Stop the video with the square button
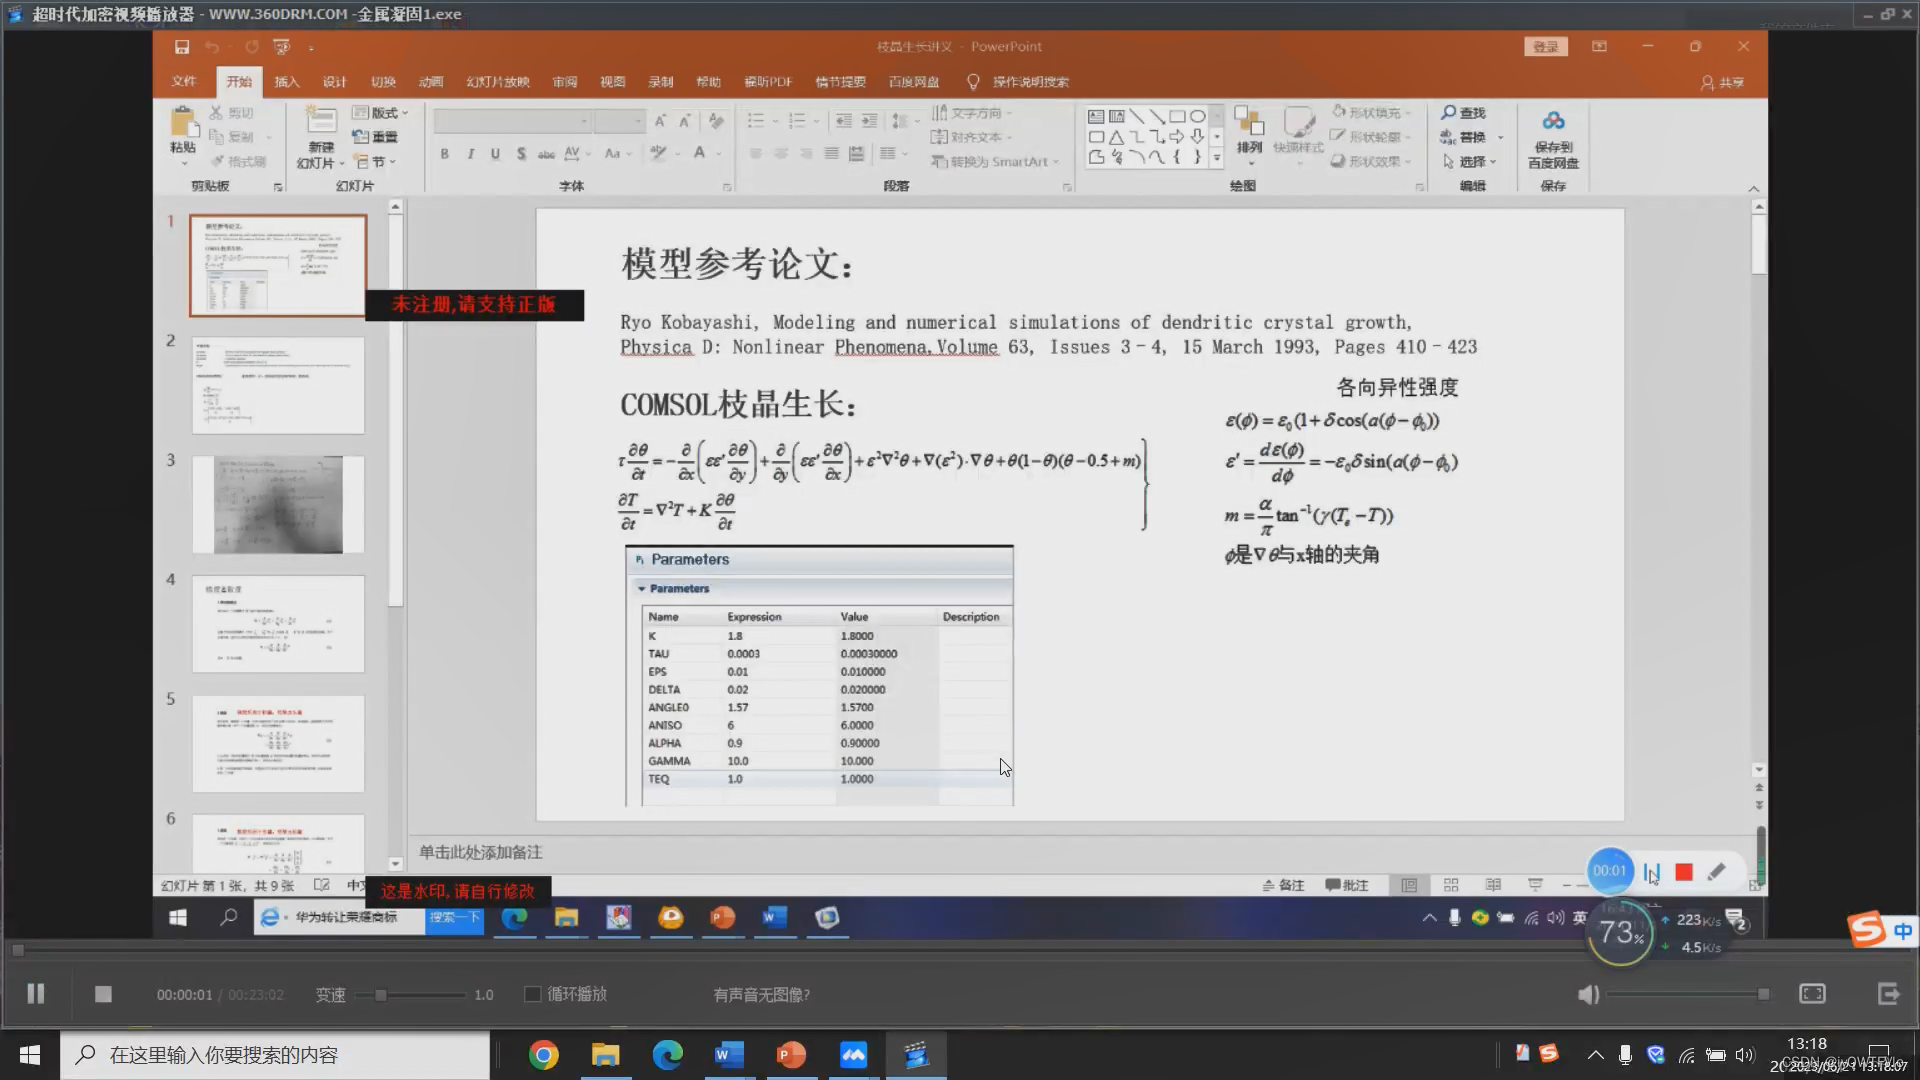The image size is (1920, 1080). [x=103, y=994]
